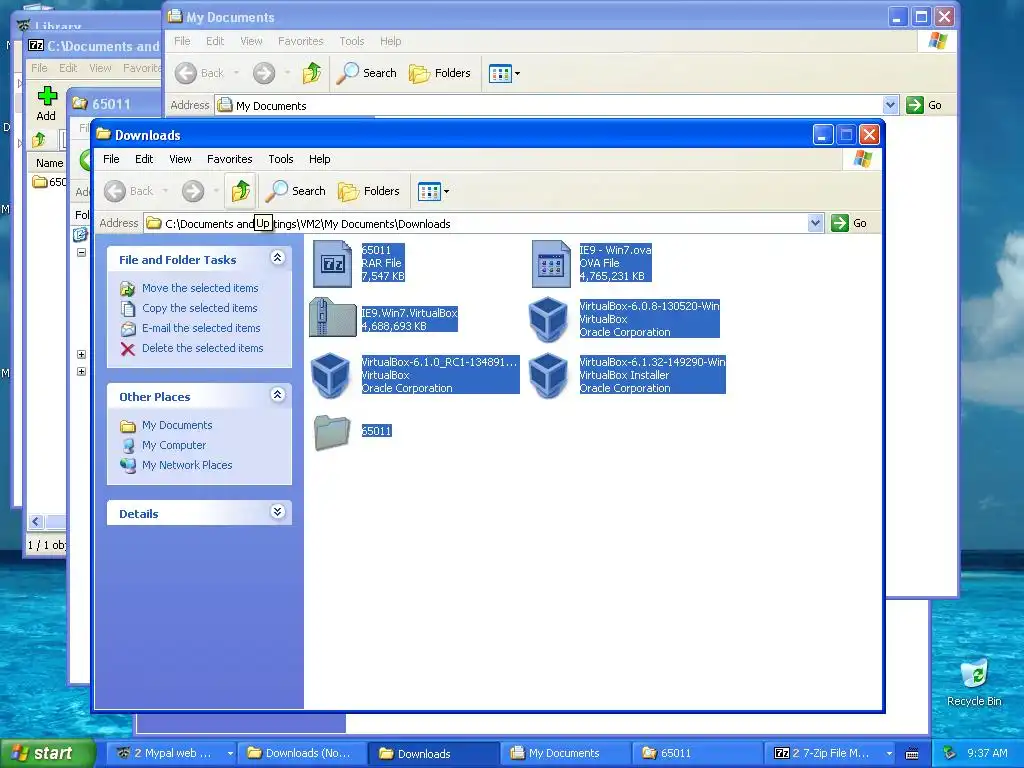Open the My Documents address dropdown

890,105
